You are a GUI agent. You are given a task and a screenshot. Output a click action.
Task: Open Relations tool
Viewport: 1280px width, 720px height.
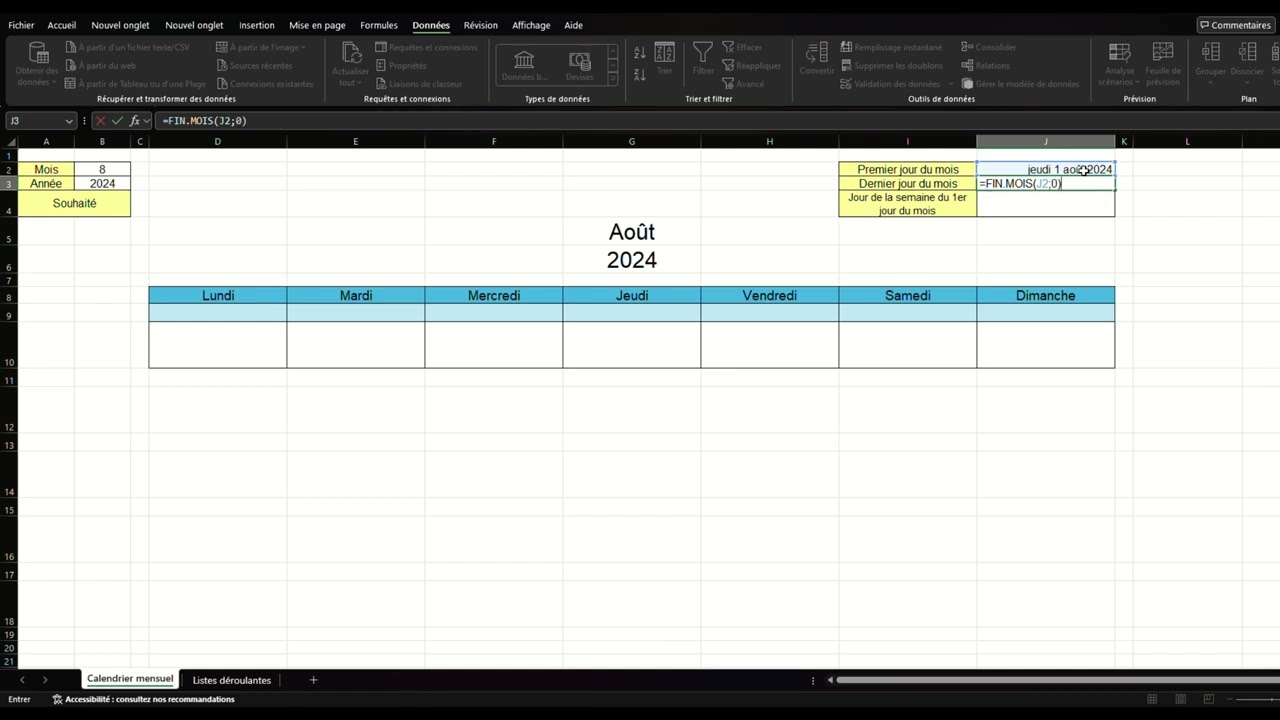point(986,65)
